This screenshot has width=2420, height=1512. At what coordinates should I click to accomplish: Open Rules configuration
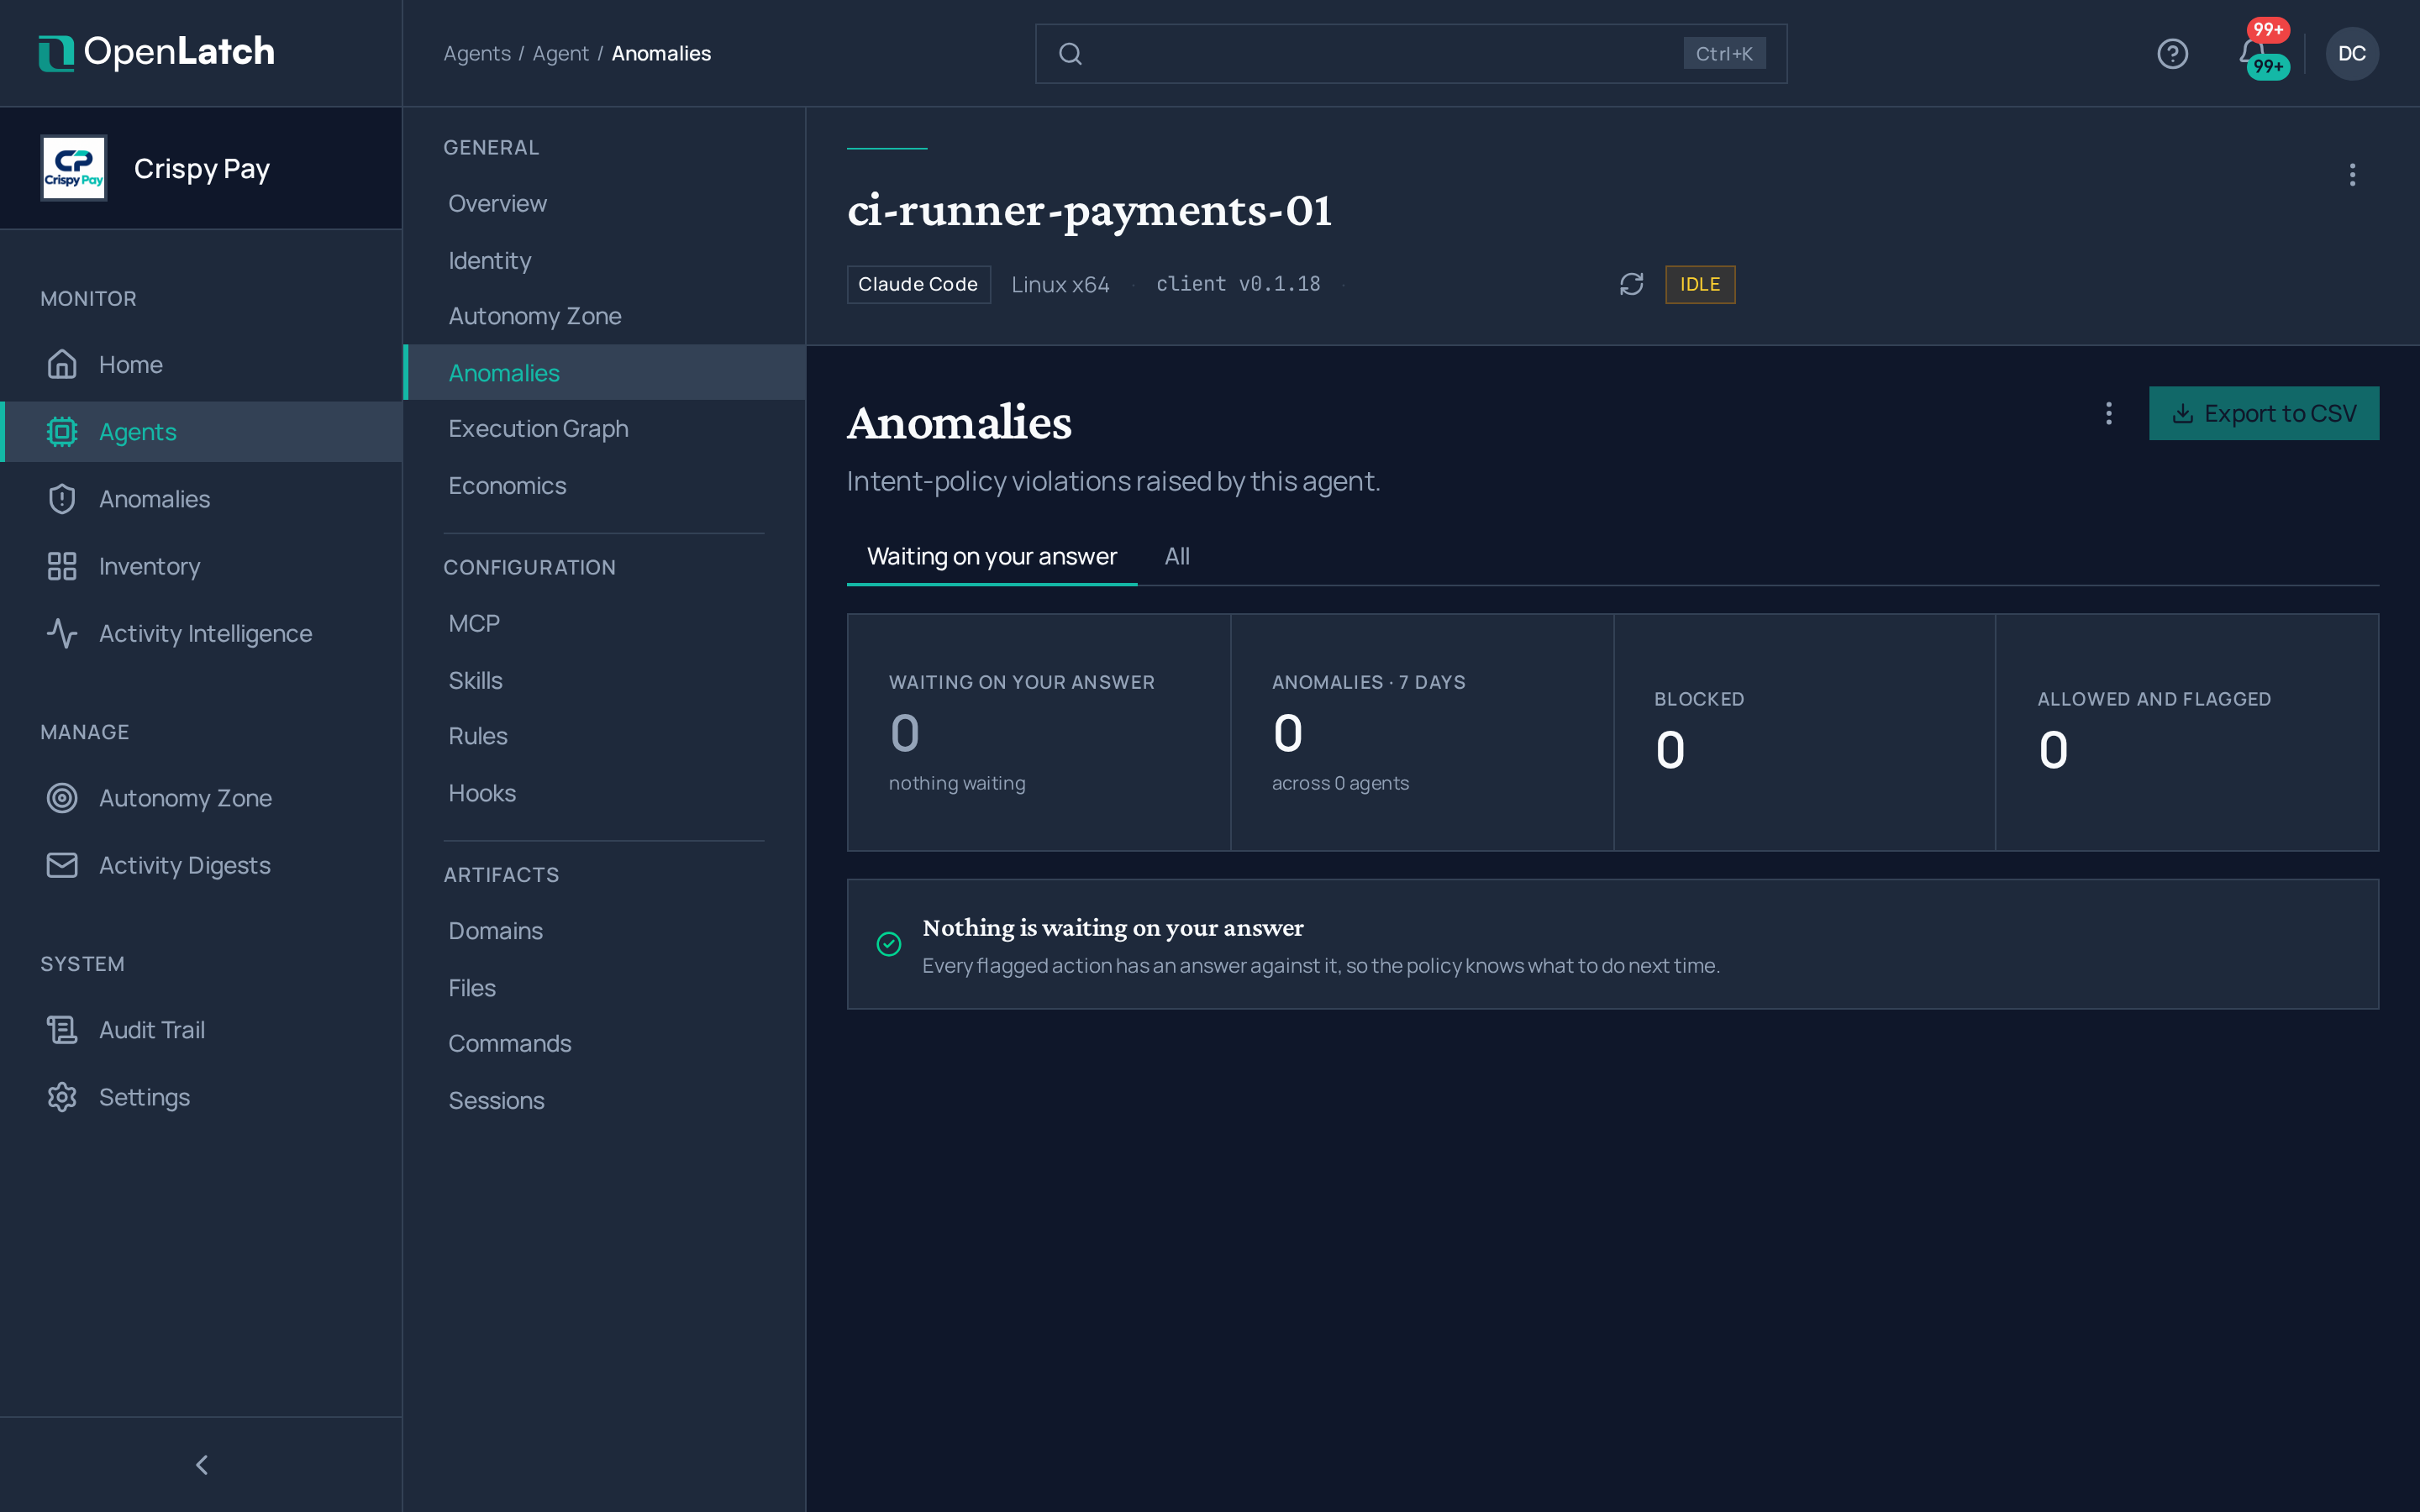tap(604, 736)
